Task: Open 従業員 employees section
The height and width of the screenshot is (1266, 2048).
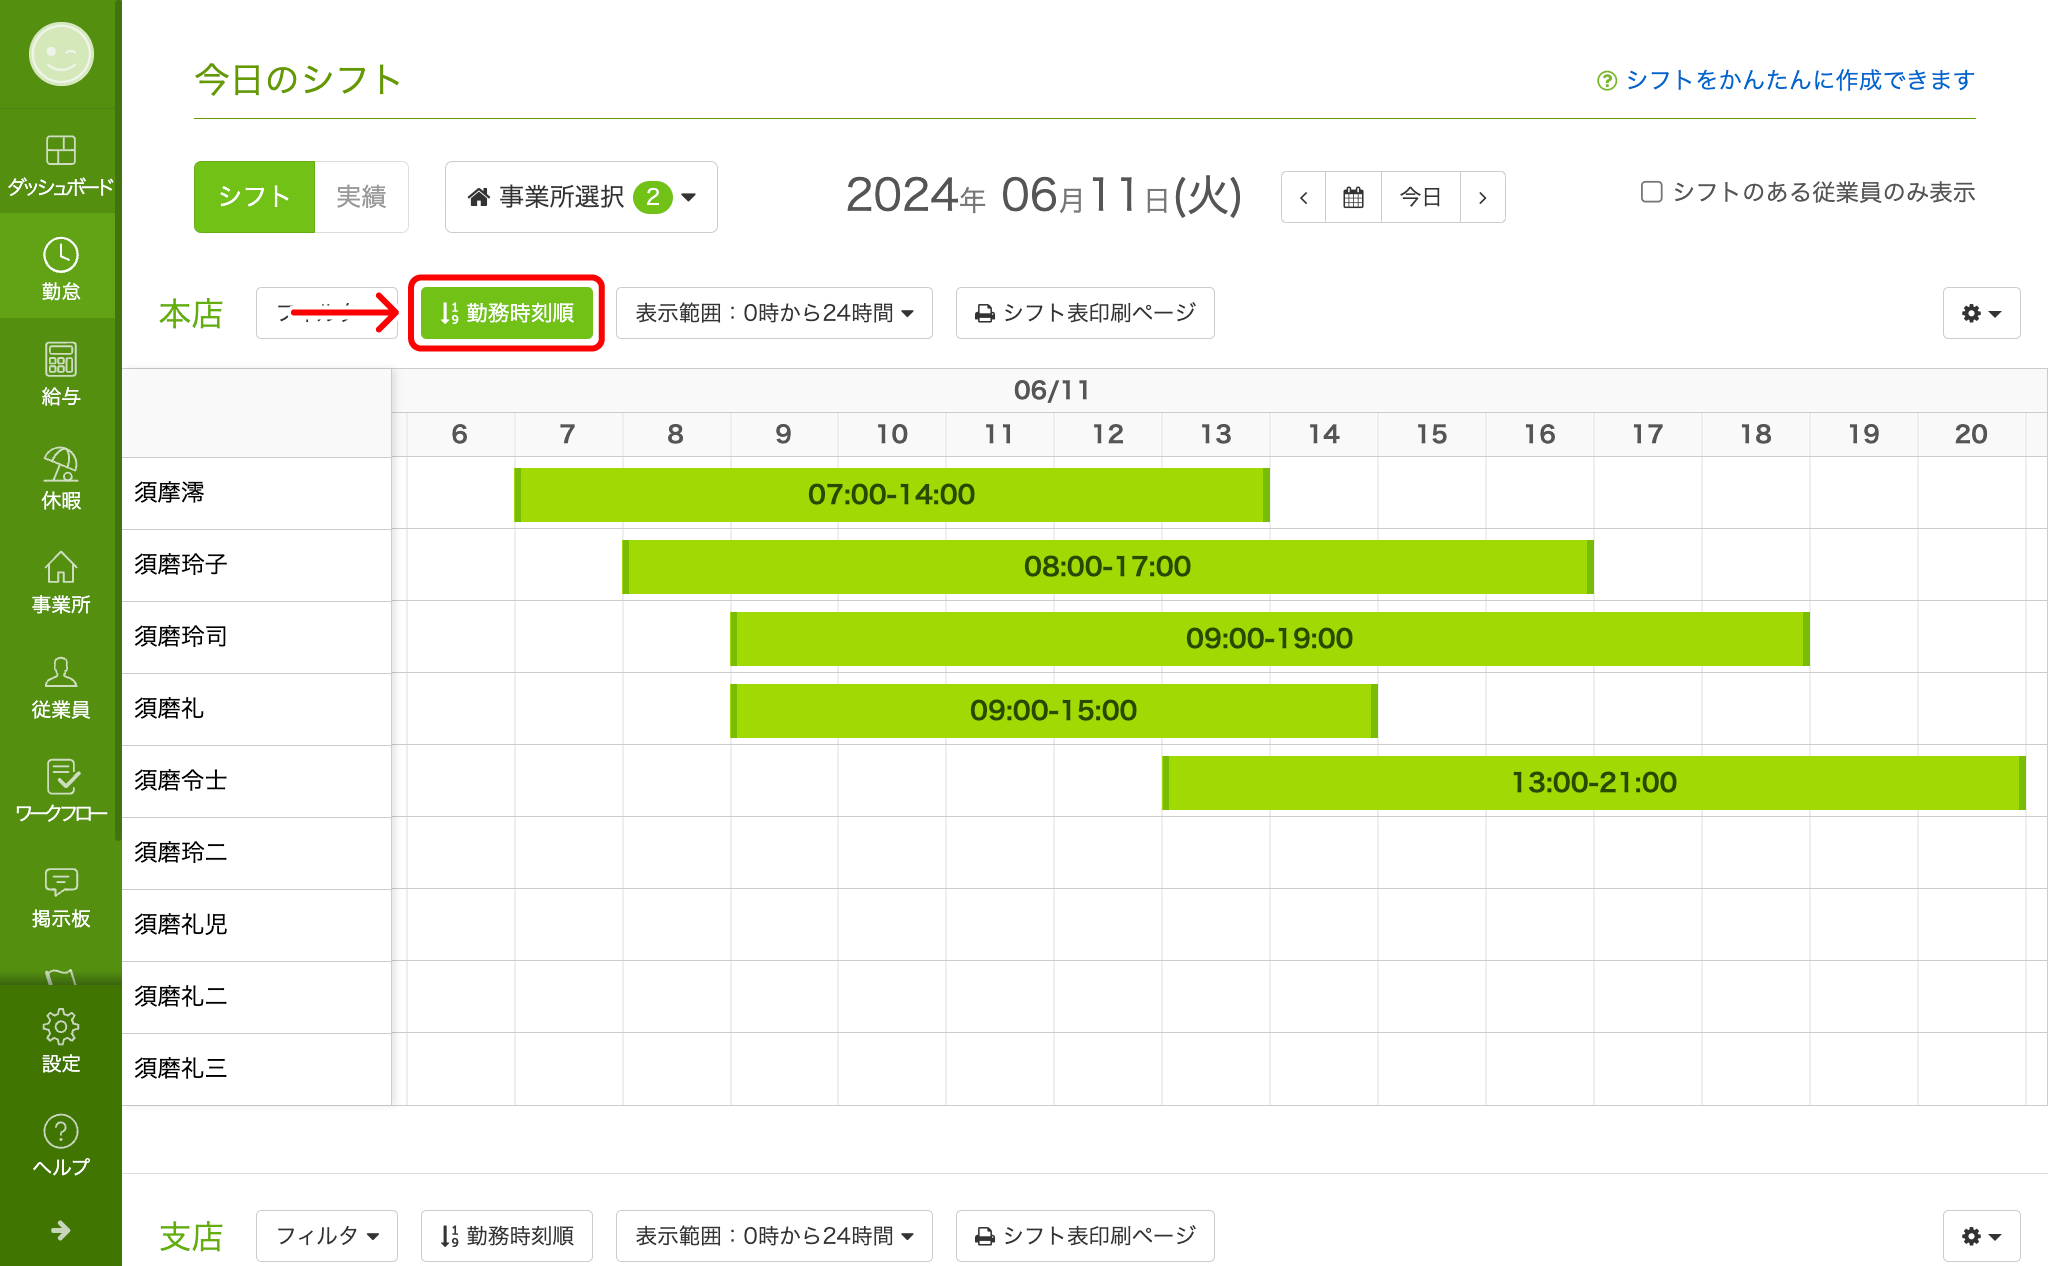Action: pyautogui.click(x=60, y=687)
